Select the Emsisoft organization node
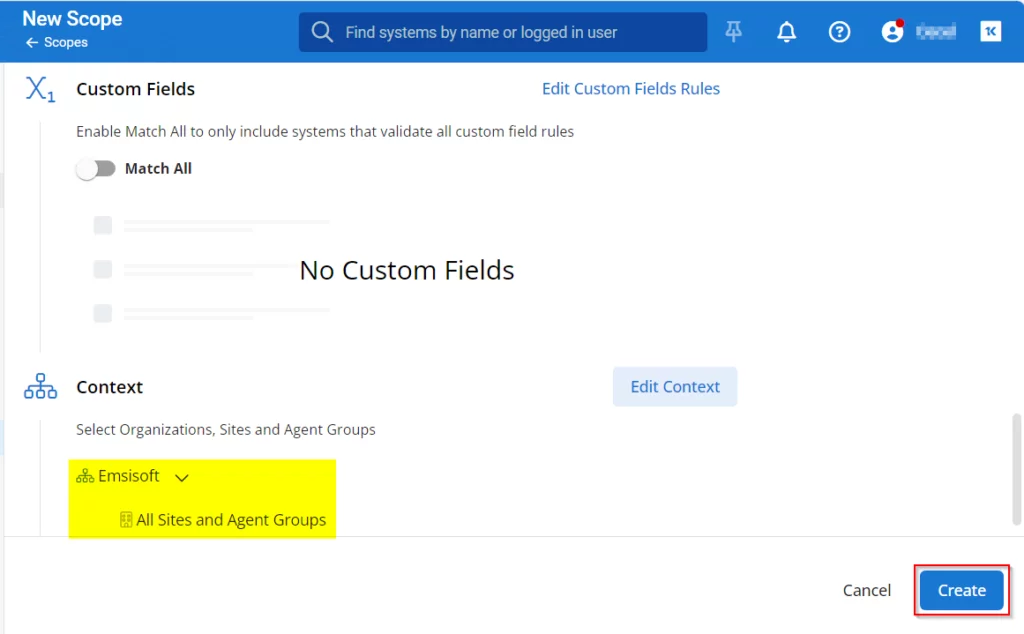The width and height of the screenshot is (1024, 634). point(128,477)
